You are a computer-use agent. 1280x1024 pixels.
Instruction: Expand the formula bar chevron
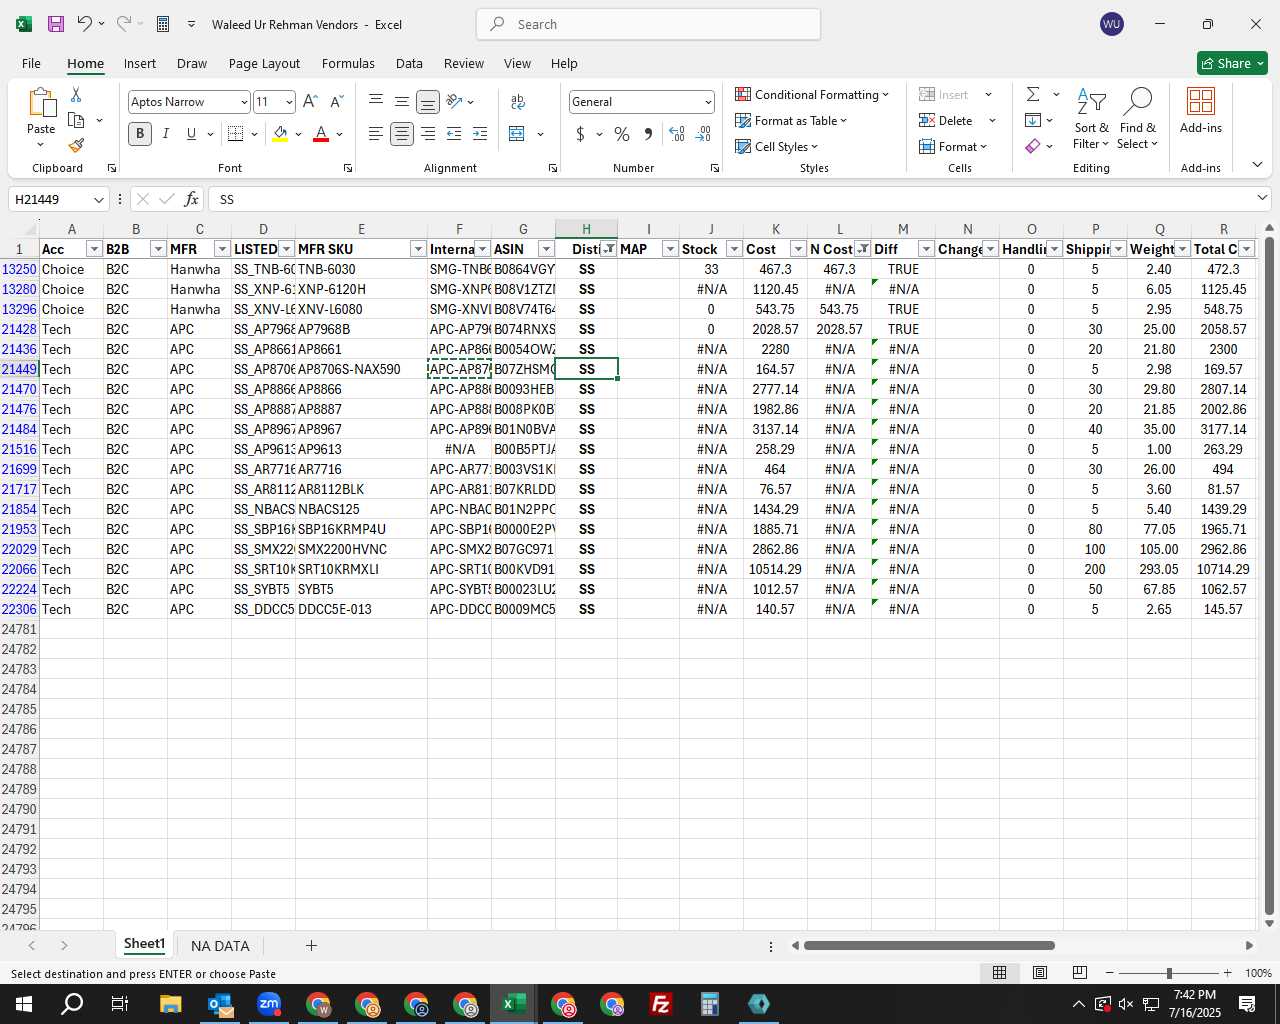1262,198
